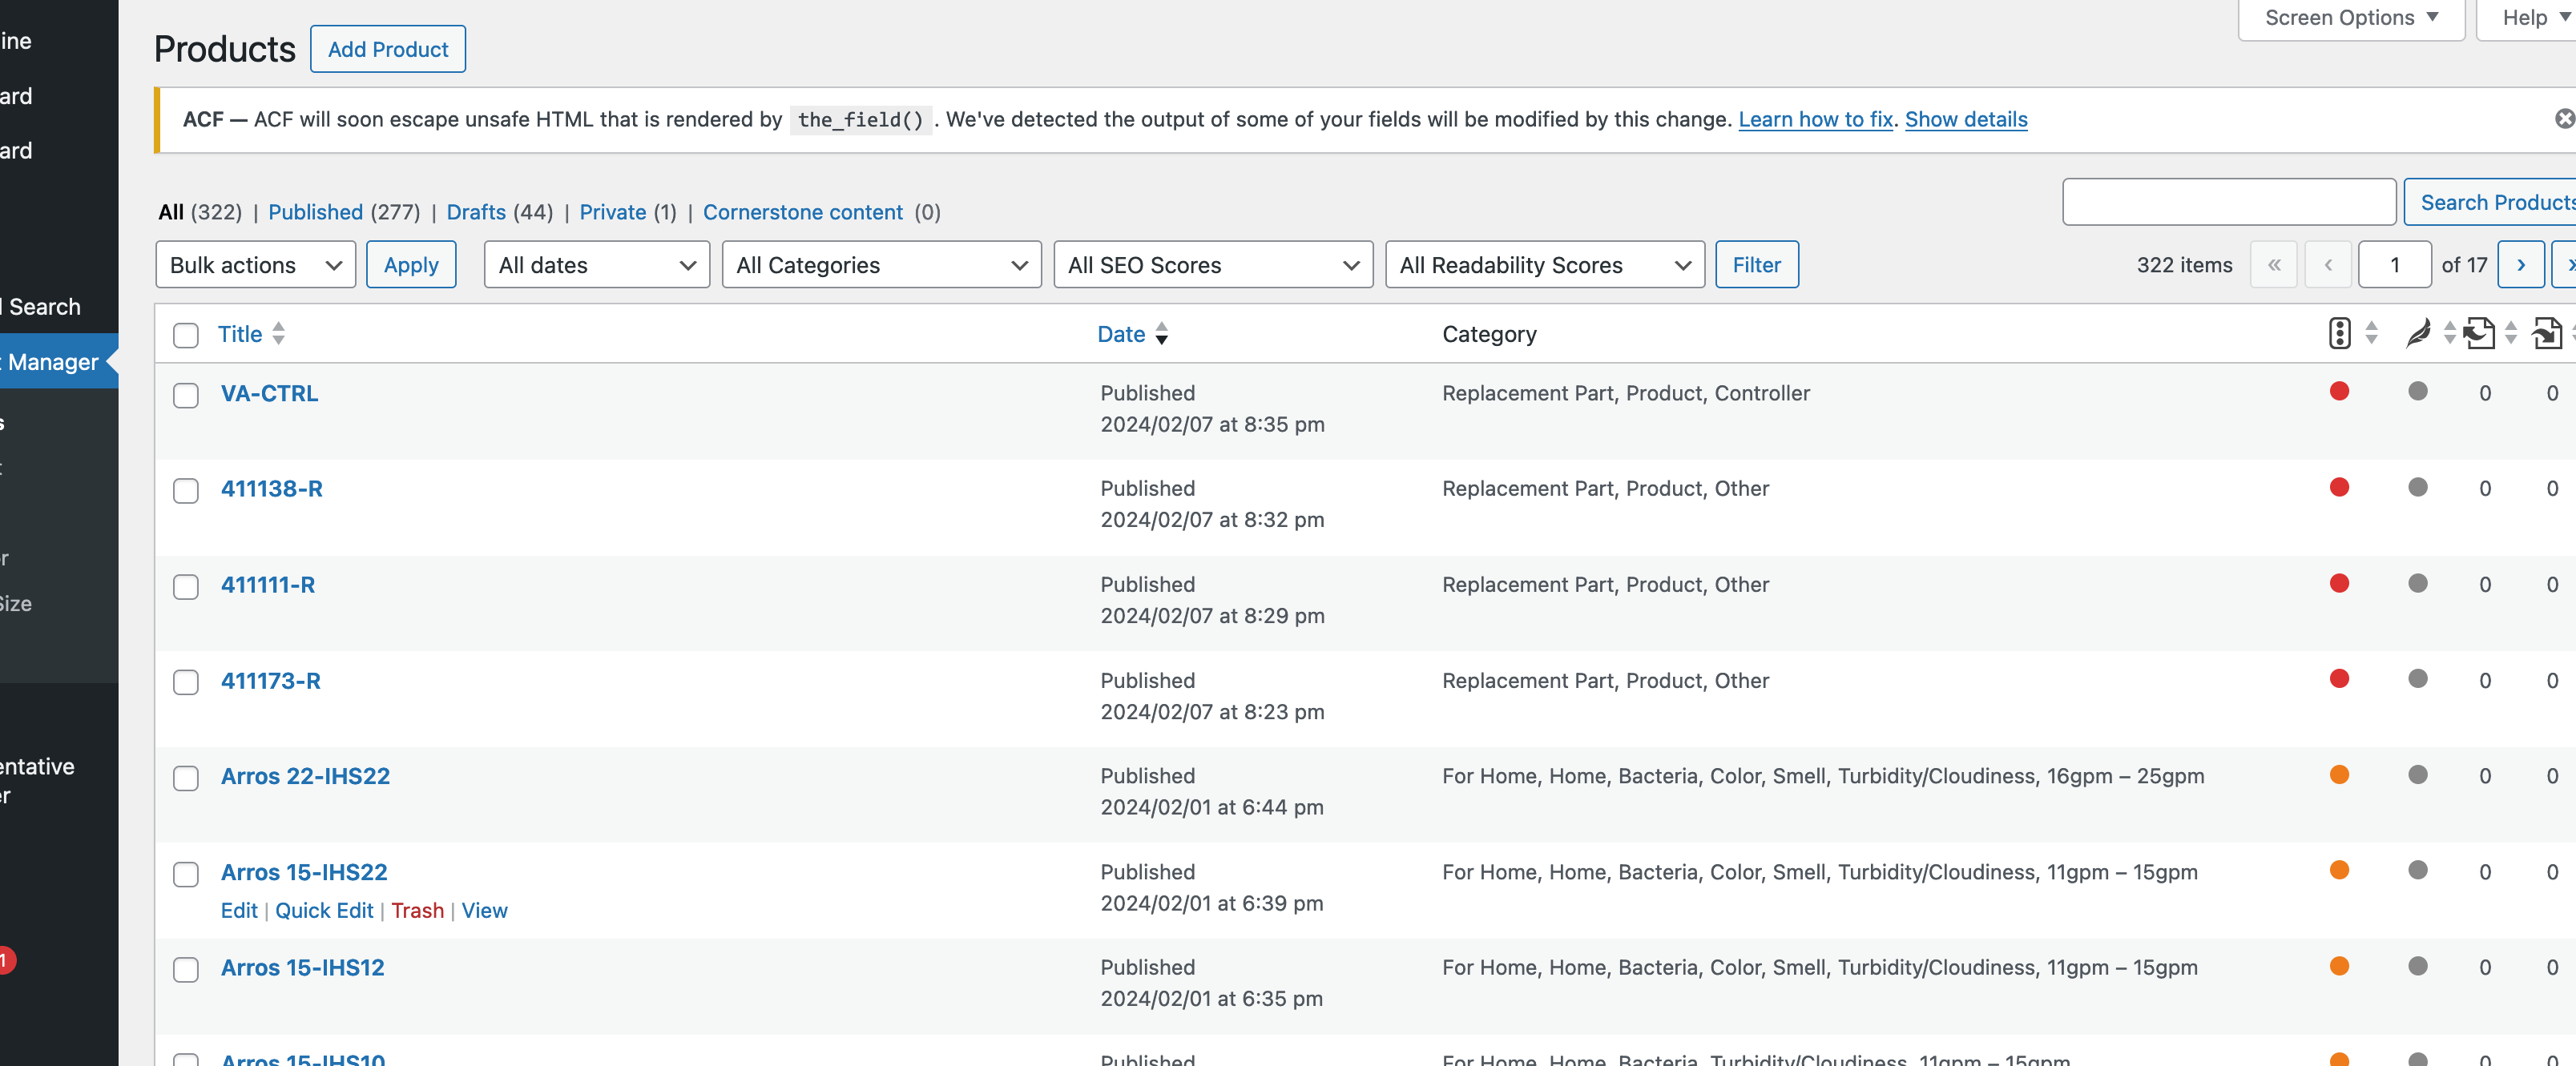The image size is (2576, 1066).
Task: Click the Apply bulk action button
Action: click(411, 265)
